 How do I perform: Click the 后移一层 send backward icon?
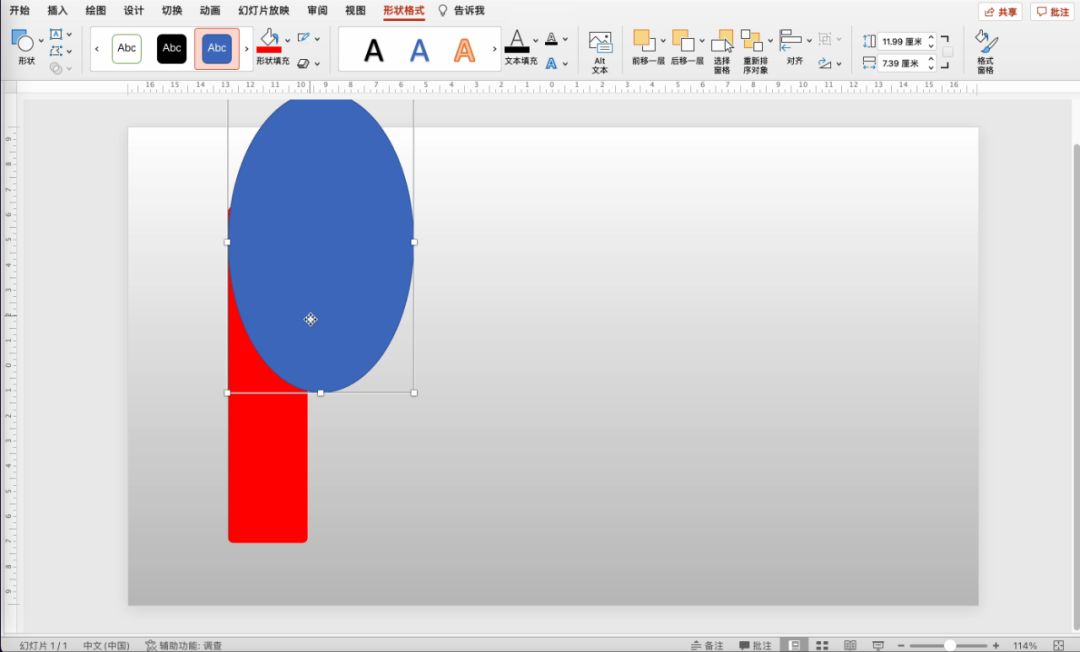(x=683, y=41)
